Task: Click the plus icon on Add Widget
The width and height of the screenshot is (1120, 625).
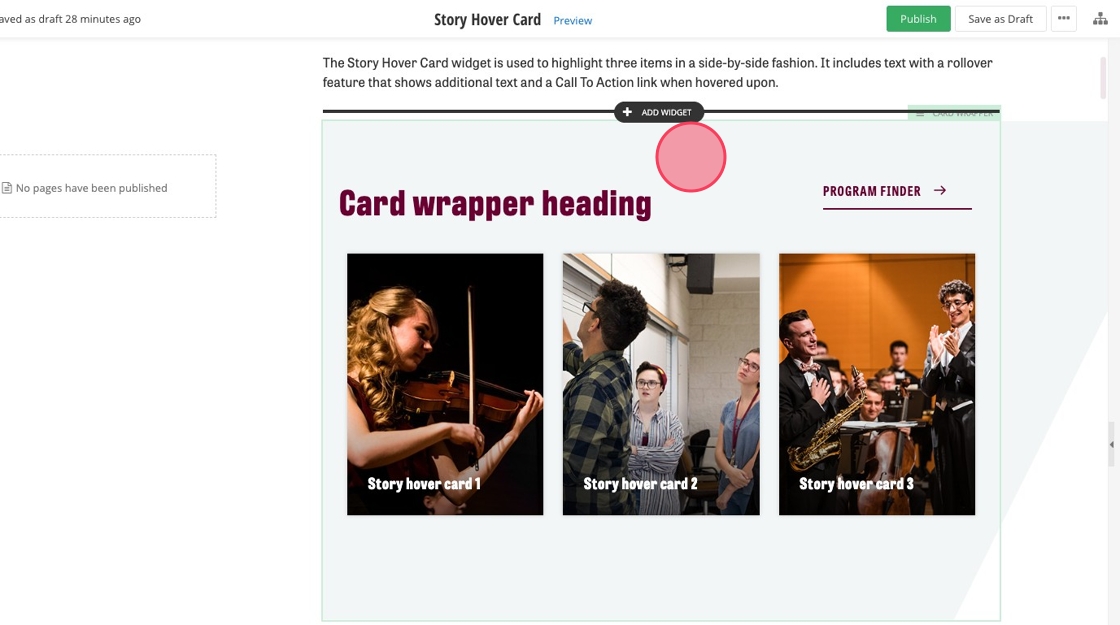Action: point(627,112)
